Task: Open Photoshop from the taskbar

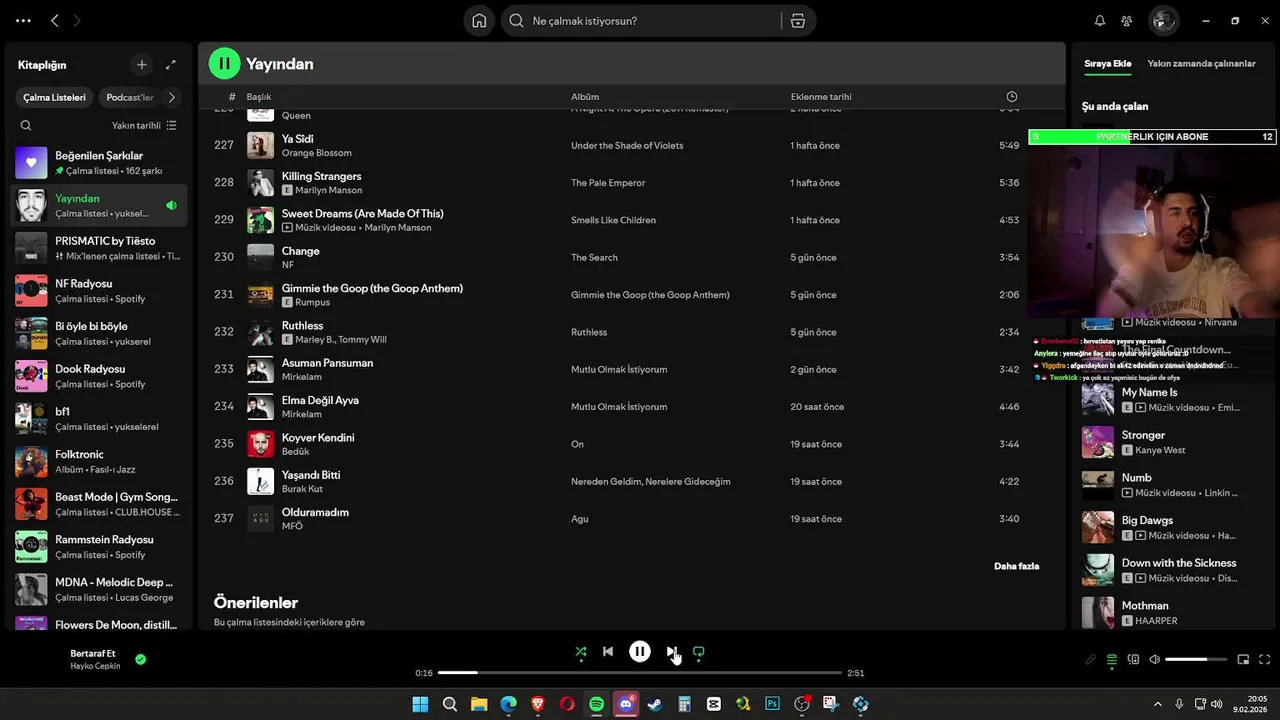Action: pyautogui.click(x=772, y=704)
